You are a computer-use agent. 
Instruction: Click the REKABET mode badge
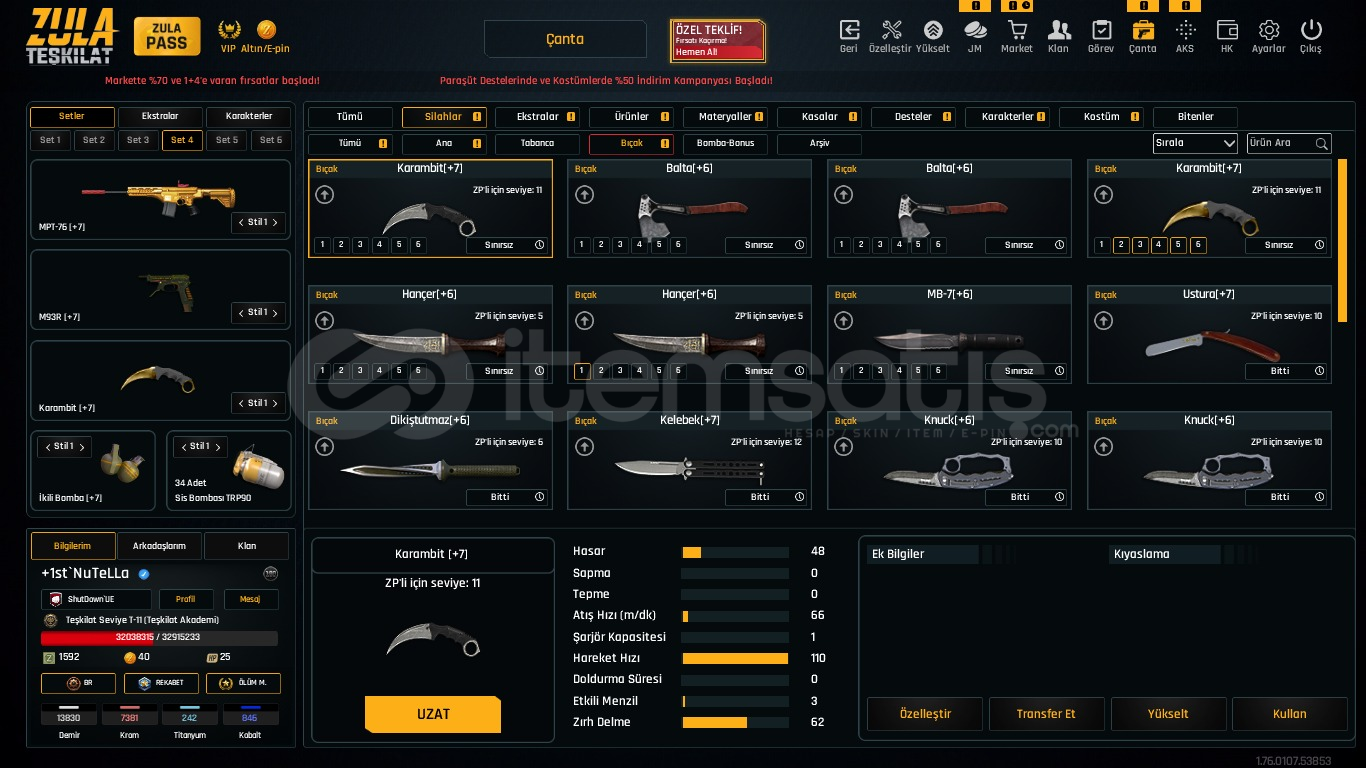(x=161, y=683)
